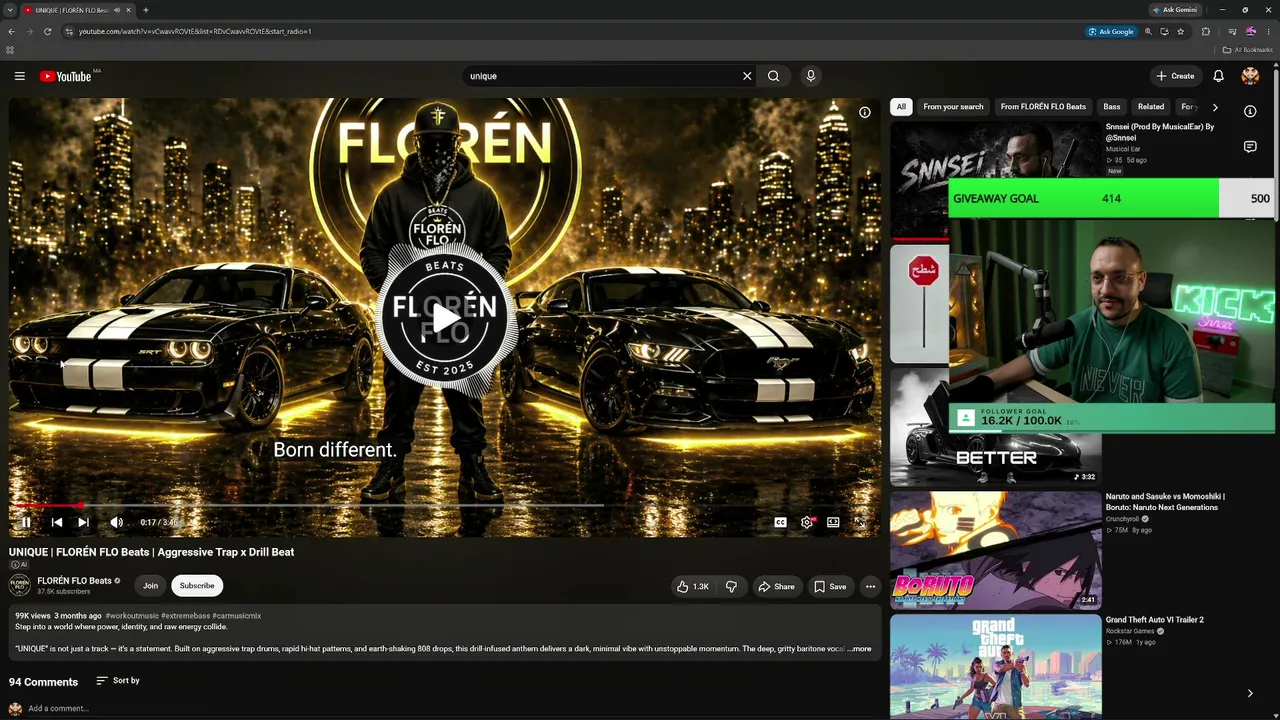Open the player settings gear
1280x720 pixels.
807,522
